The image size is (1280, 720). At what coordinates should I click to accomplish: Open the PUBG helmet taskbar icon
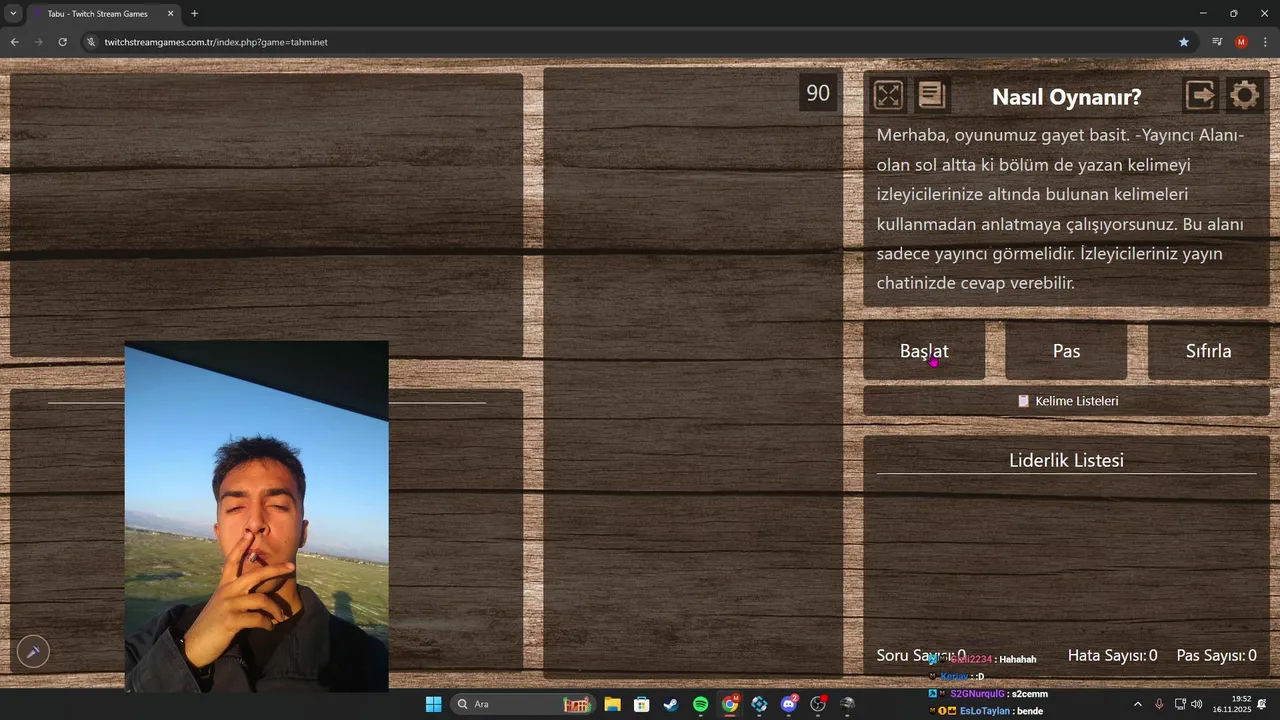click(x=848, y=704)
